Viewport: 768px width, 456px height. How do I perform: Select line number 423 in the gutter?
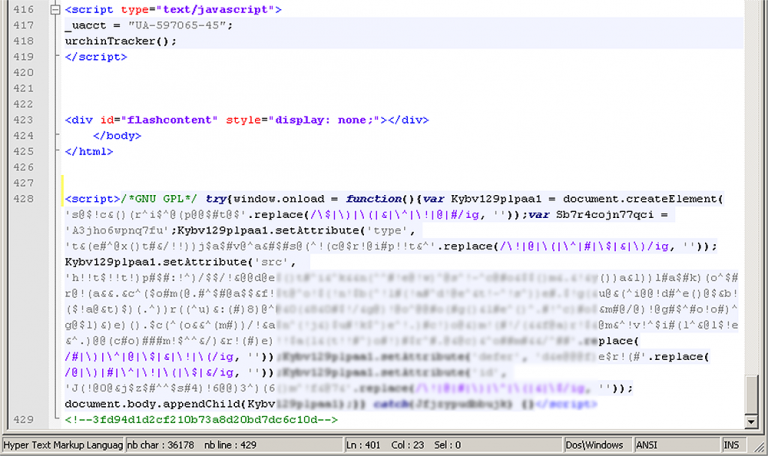[20, 120]
